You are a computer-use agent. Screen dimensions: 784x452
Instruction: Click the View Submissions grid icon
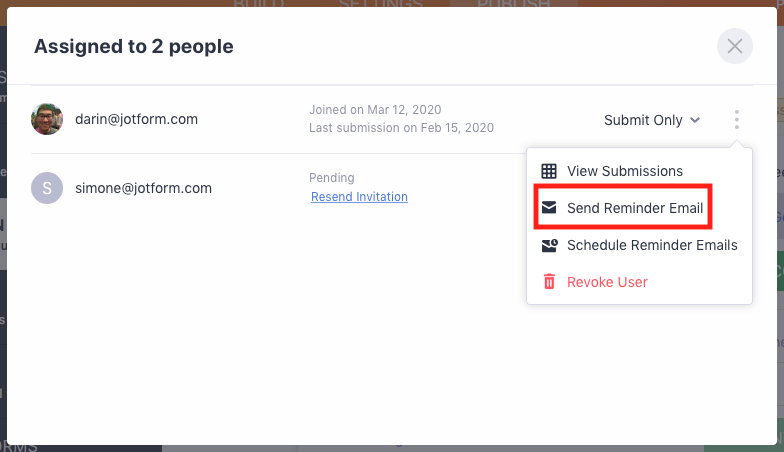tap(549, 171)
